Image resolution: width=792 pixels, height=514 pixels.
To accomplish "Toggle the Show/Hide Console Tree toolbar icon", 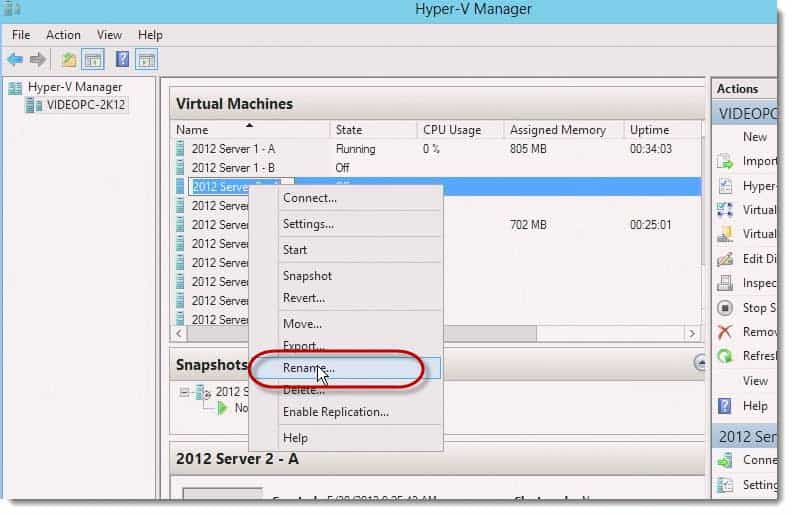I will click(93, 60).
